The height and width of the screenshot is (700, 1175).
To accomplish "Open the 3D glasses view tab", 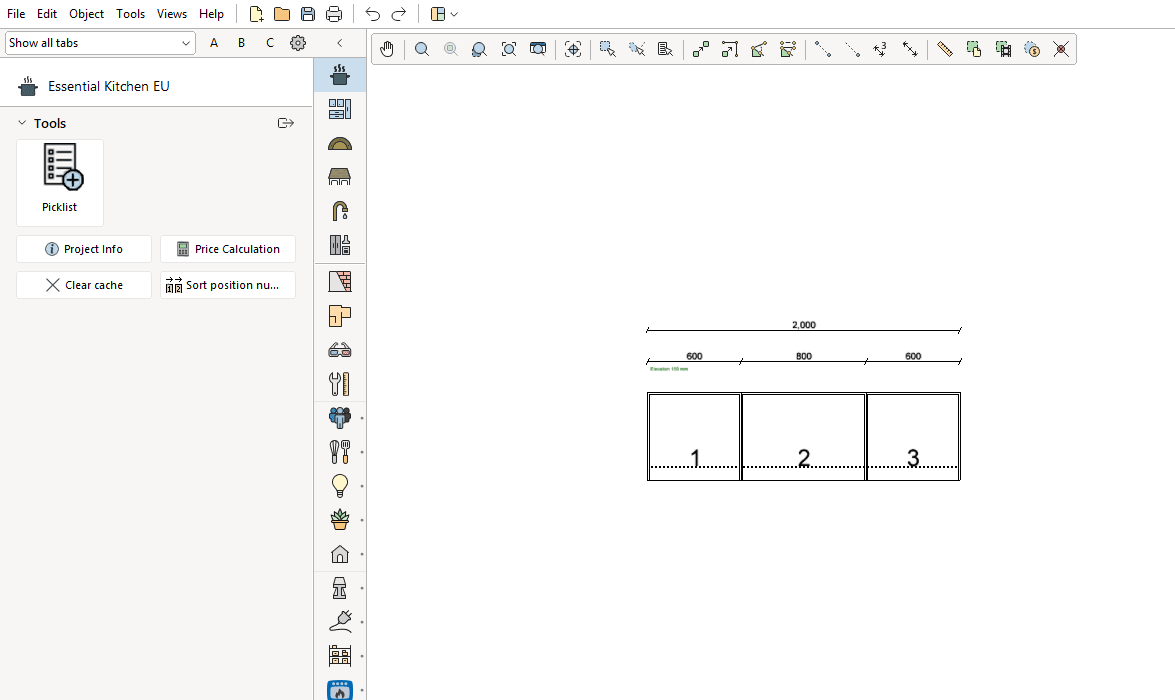I will coord(339,350).
